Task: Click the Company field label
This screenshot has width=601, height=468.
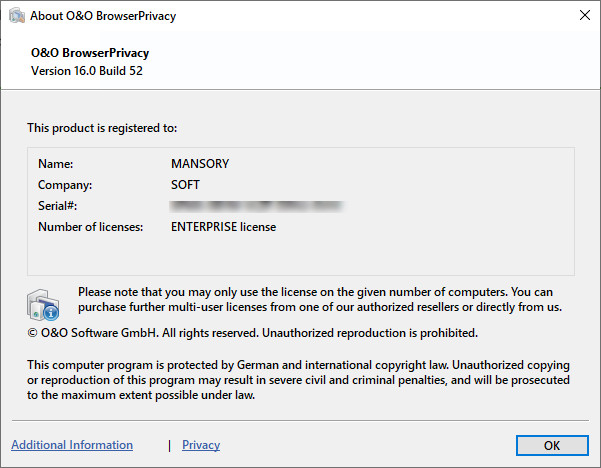Action: (x=65, y=185)
